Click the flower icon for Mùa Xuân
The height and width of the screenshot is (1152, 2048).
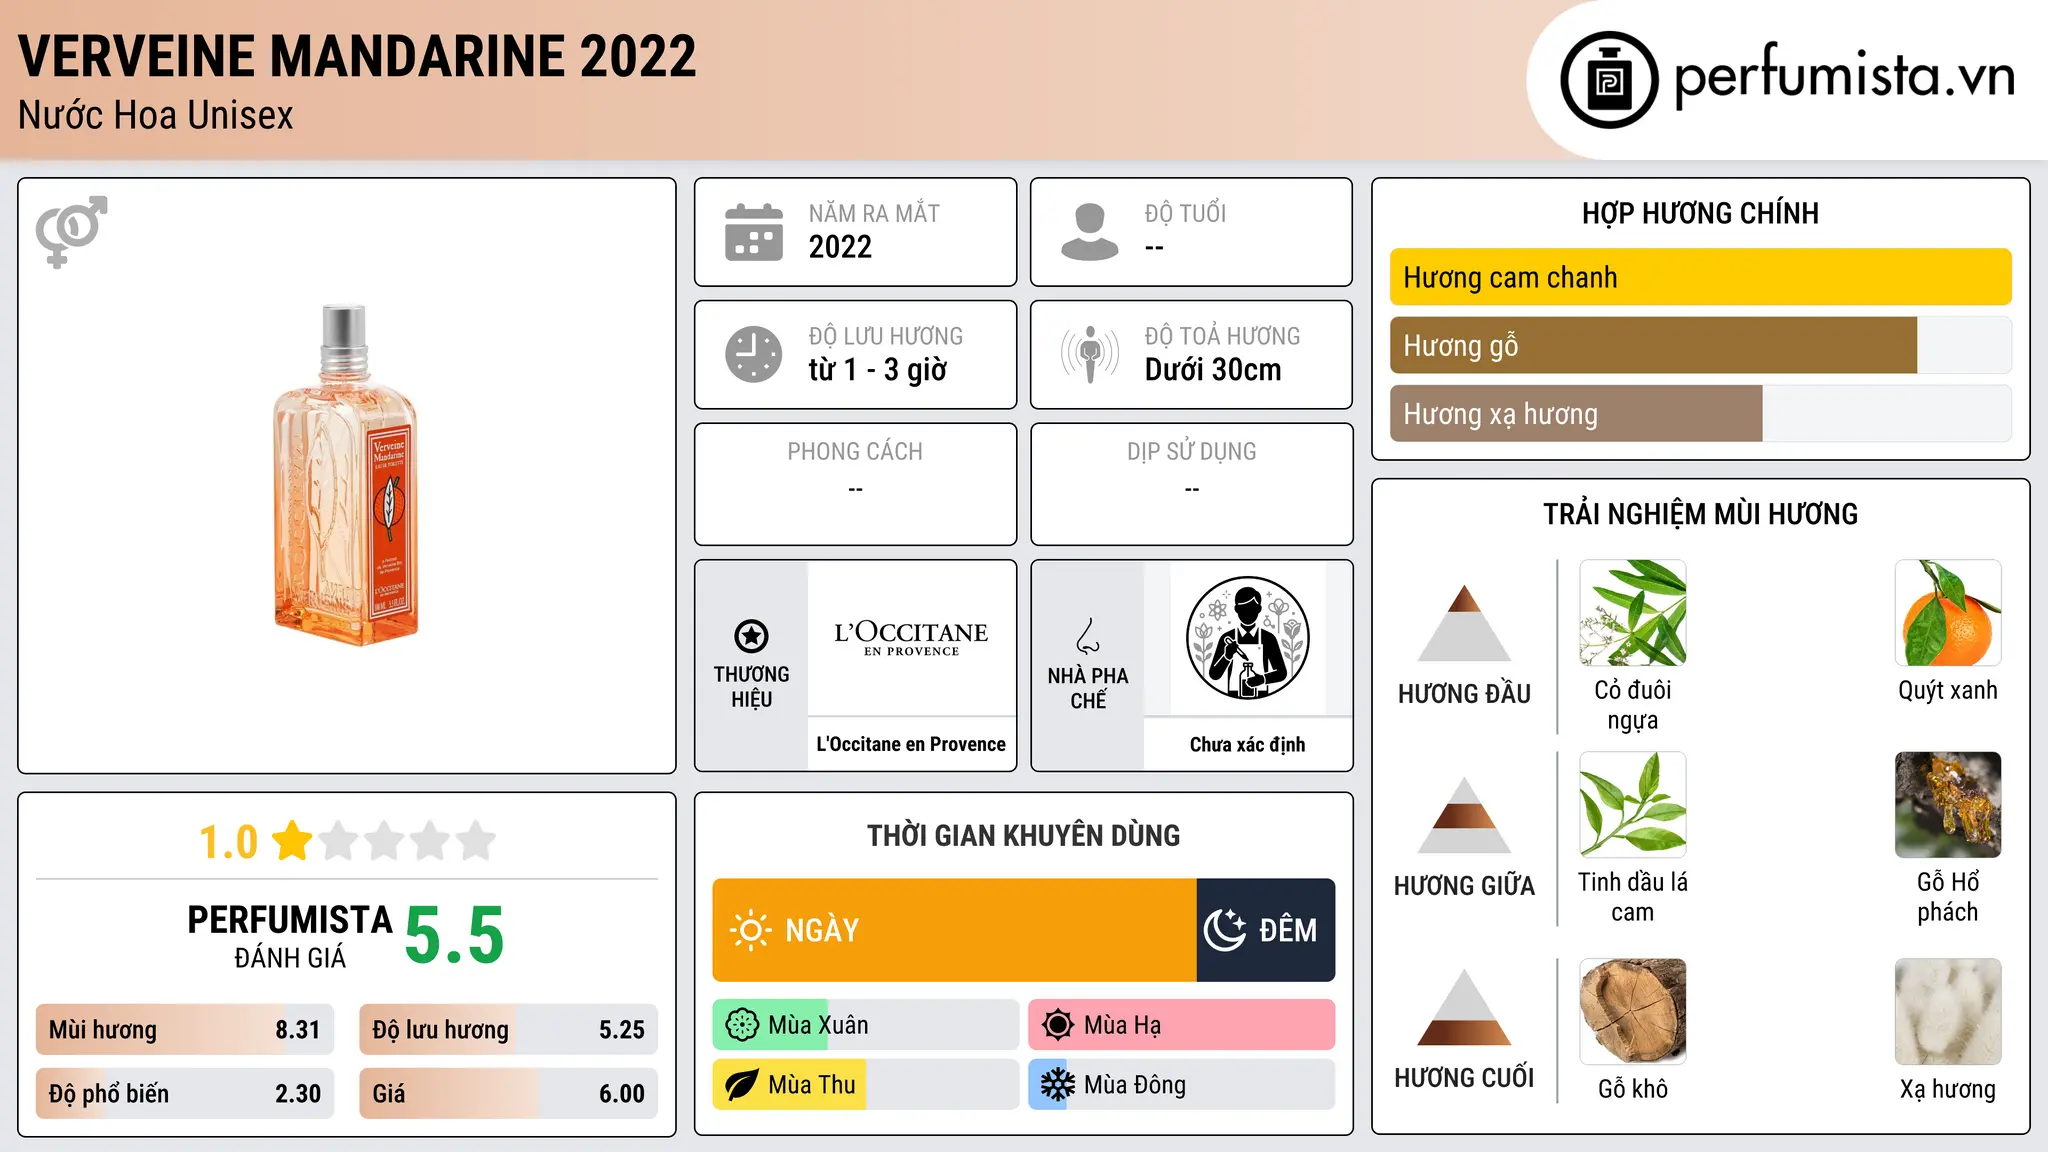[742, 1025]
